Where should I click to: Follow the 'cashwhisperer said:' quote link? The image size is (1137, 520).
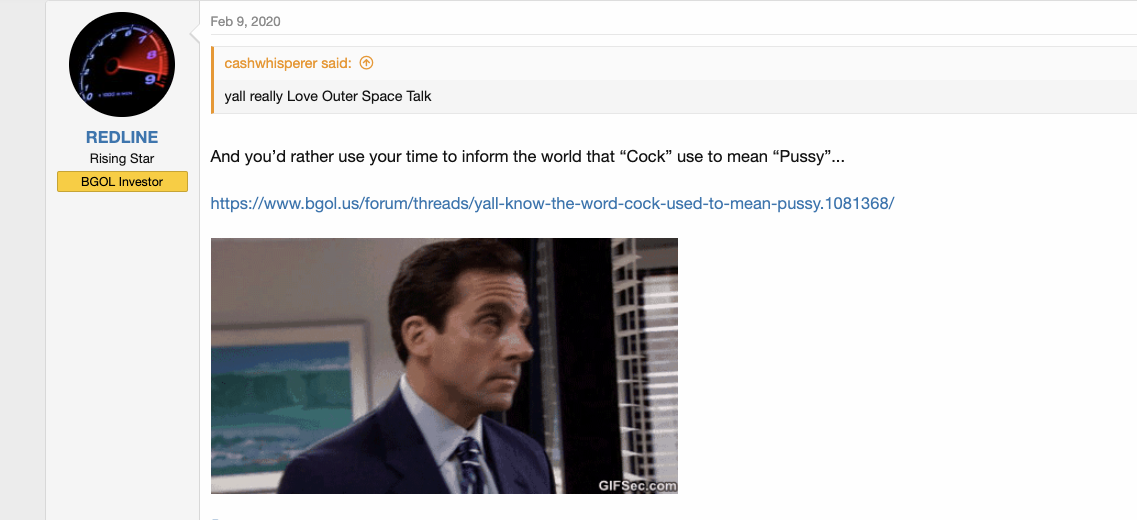click(x=288, y=63)
